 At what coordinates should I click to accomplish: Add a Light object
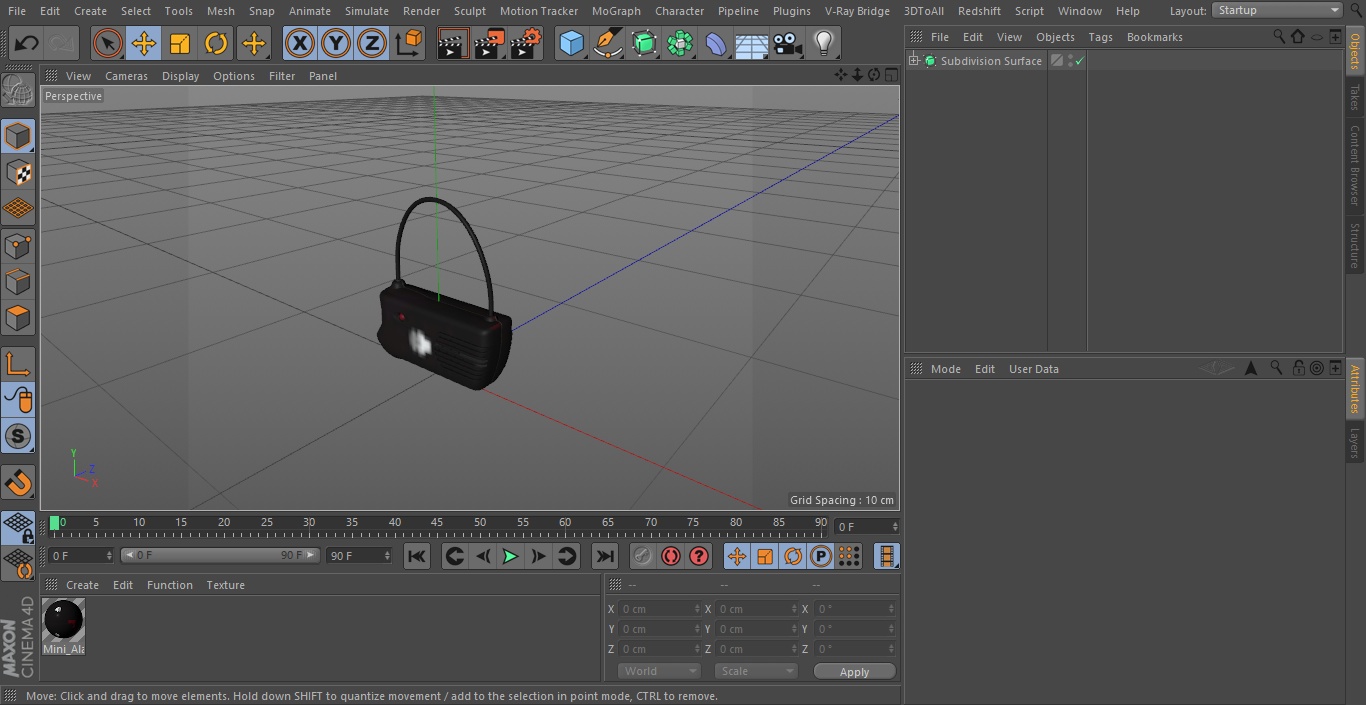tap(824, 43)
